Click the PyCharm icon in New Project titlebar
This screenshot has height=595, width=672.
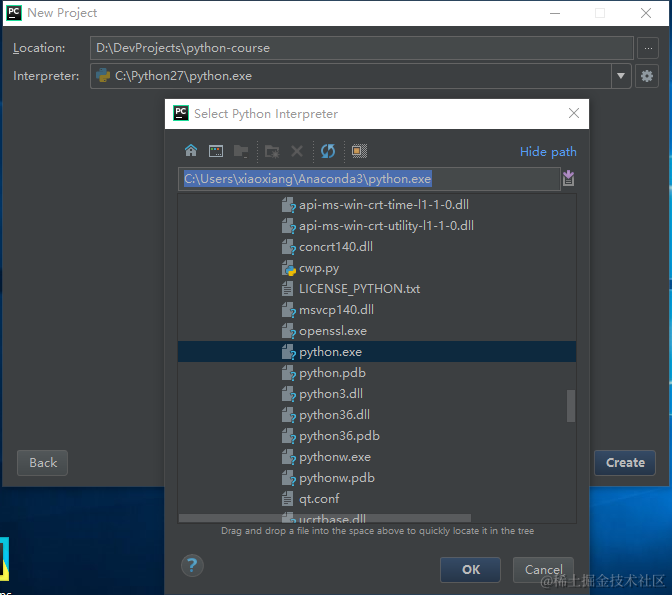[14, 13]
